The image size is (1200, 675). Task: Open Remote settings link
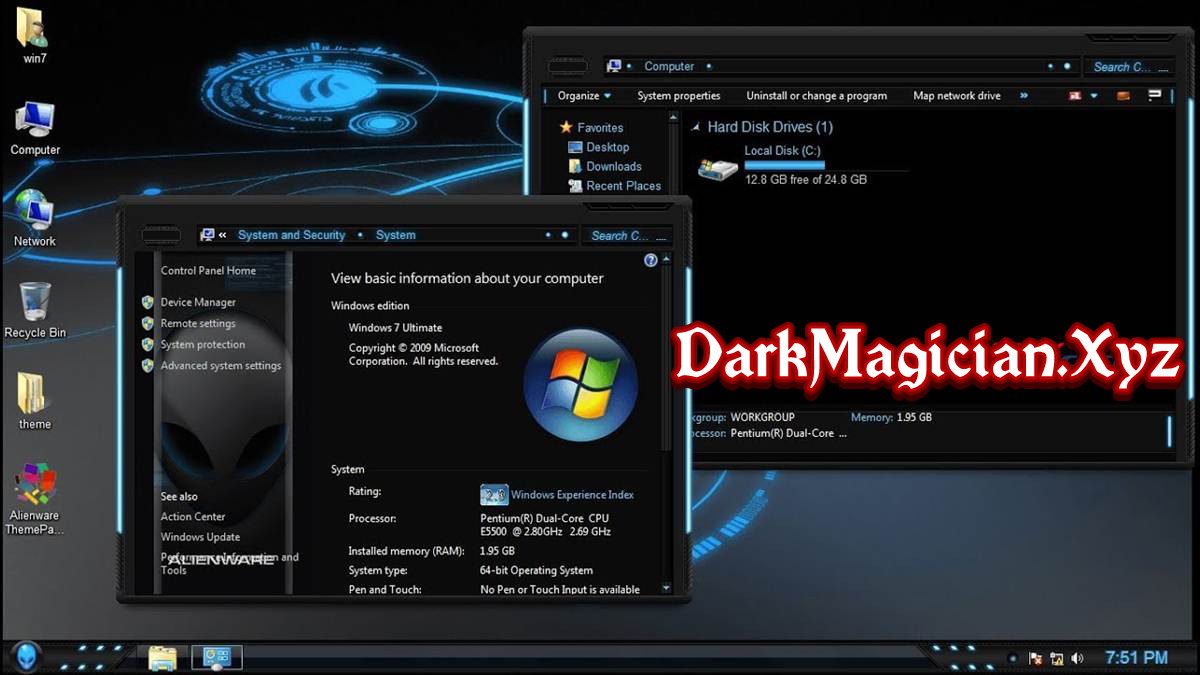click(198, 323)
